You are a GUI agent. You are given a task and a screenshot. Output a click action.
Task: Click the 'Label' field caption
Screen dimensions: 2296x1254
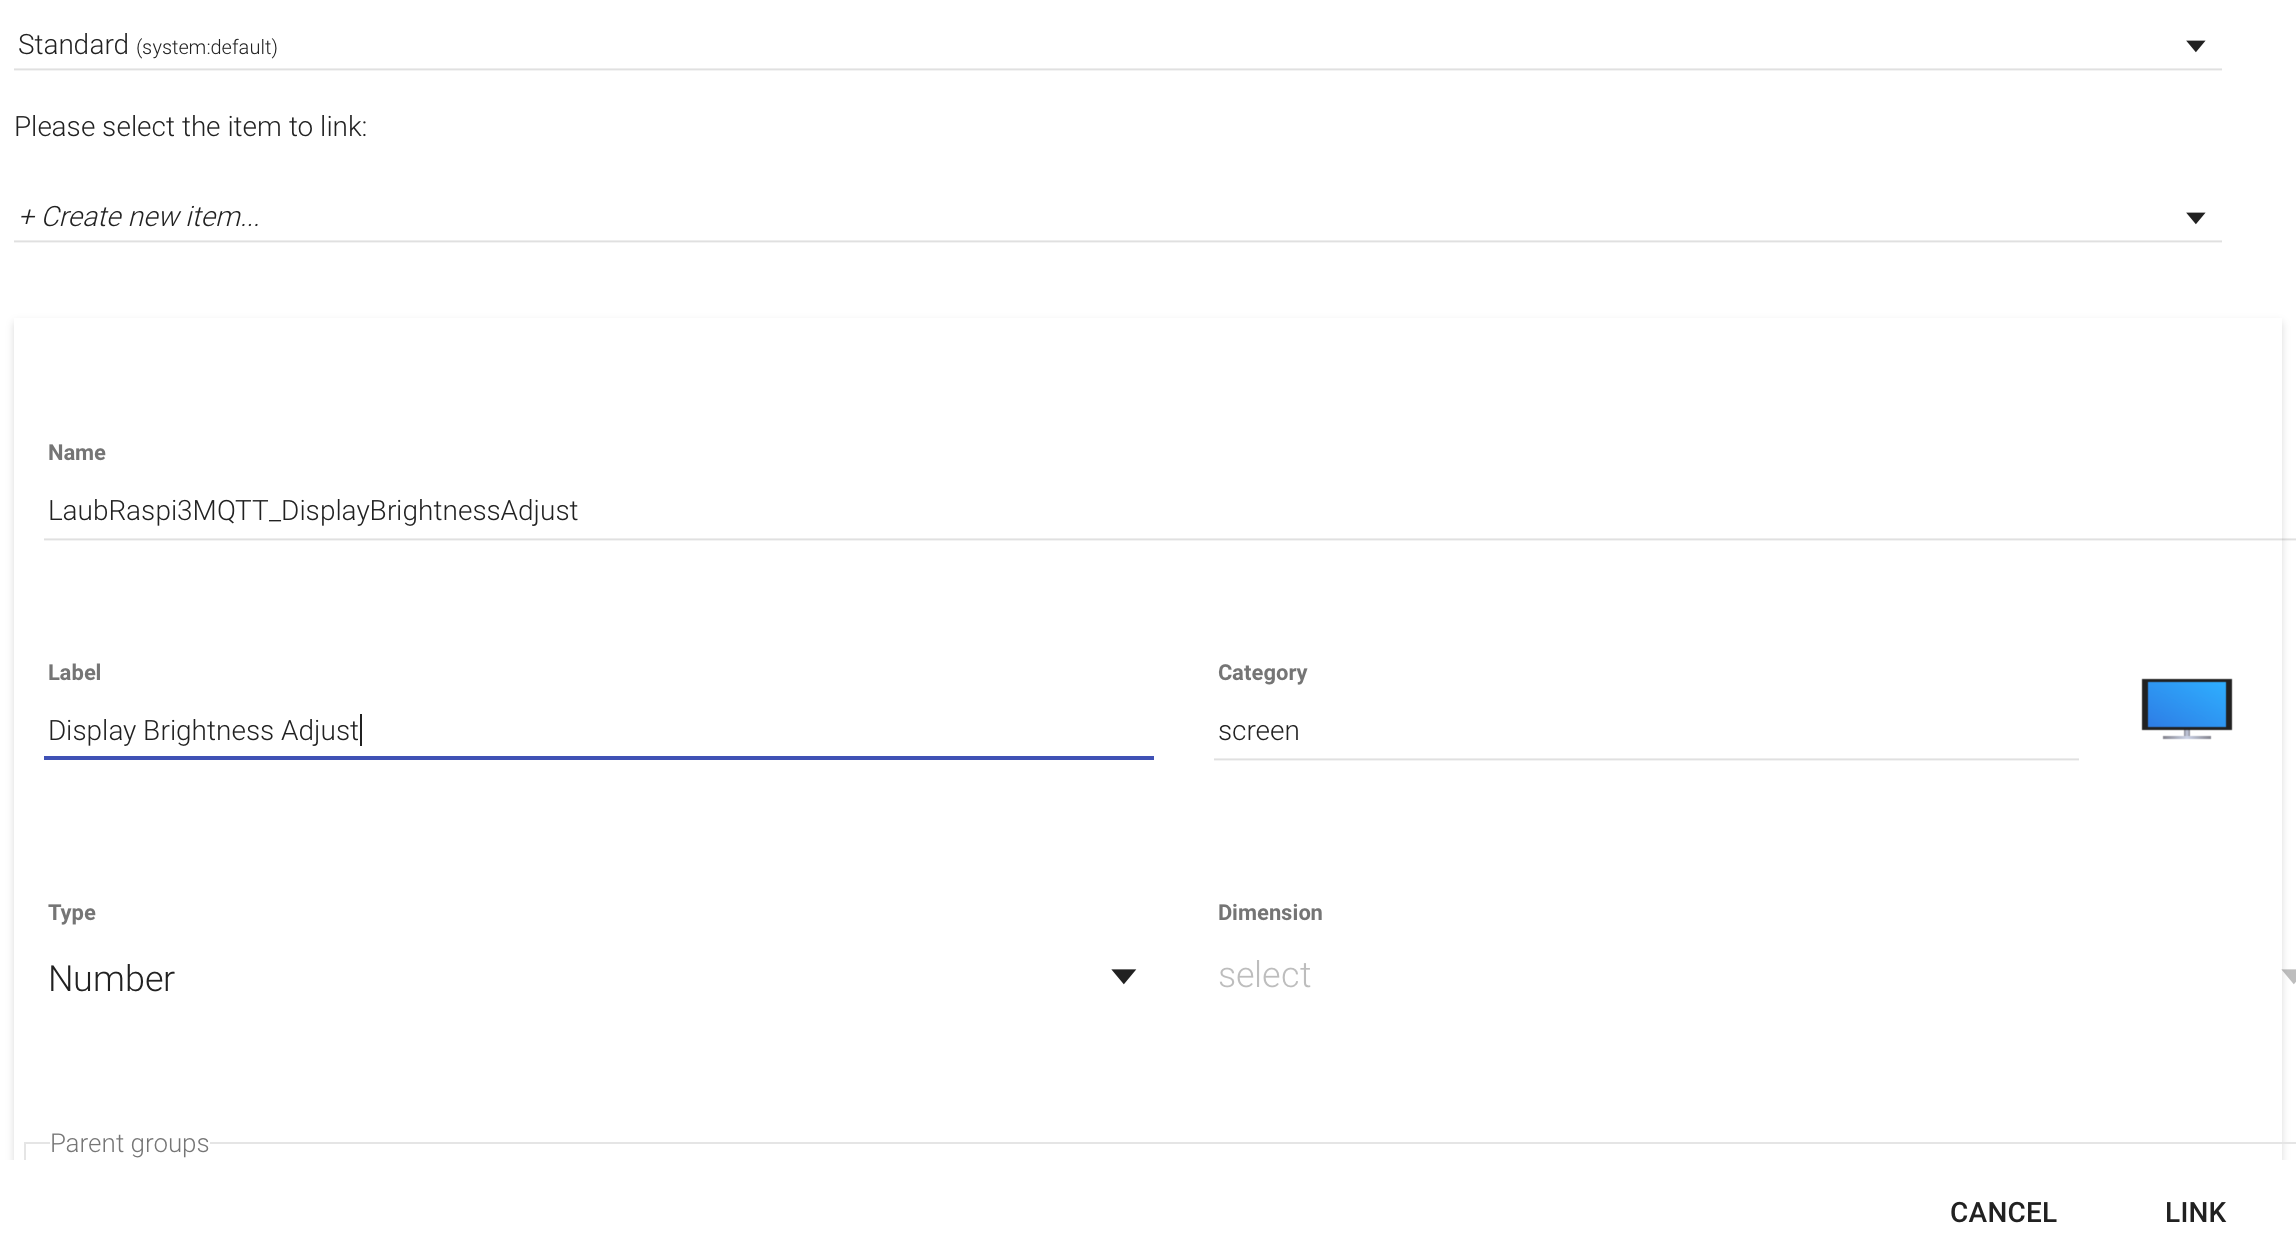click(x=75, y=673)
